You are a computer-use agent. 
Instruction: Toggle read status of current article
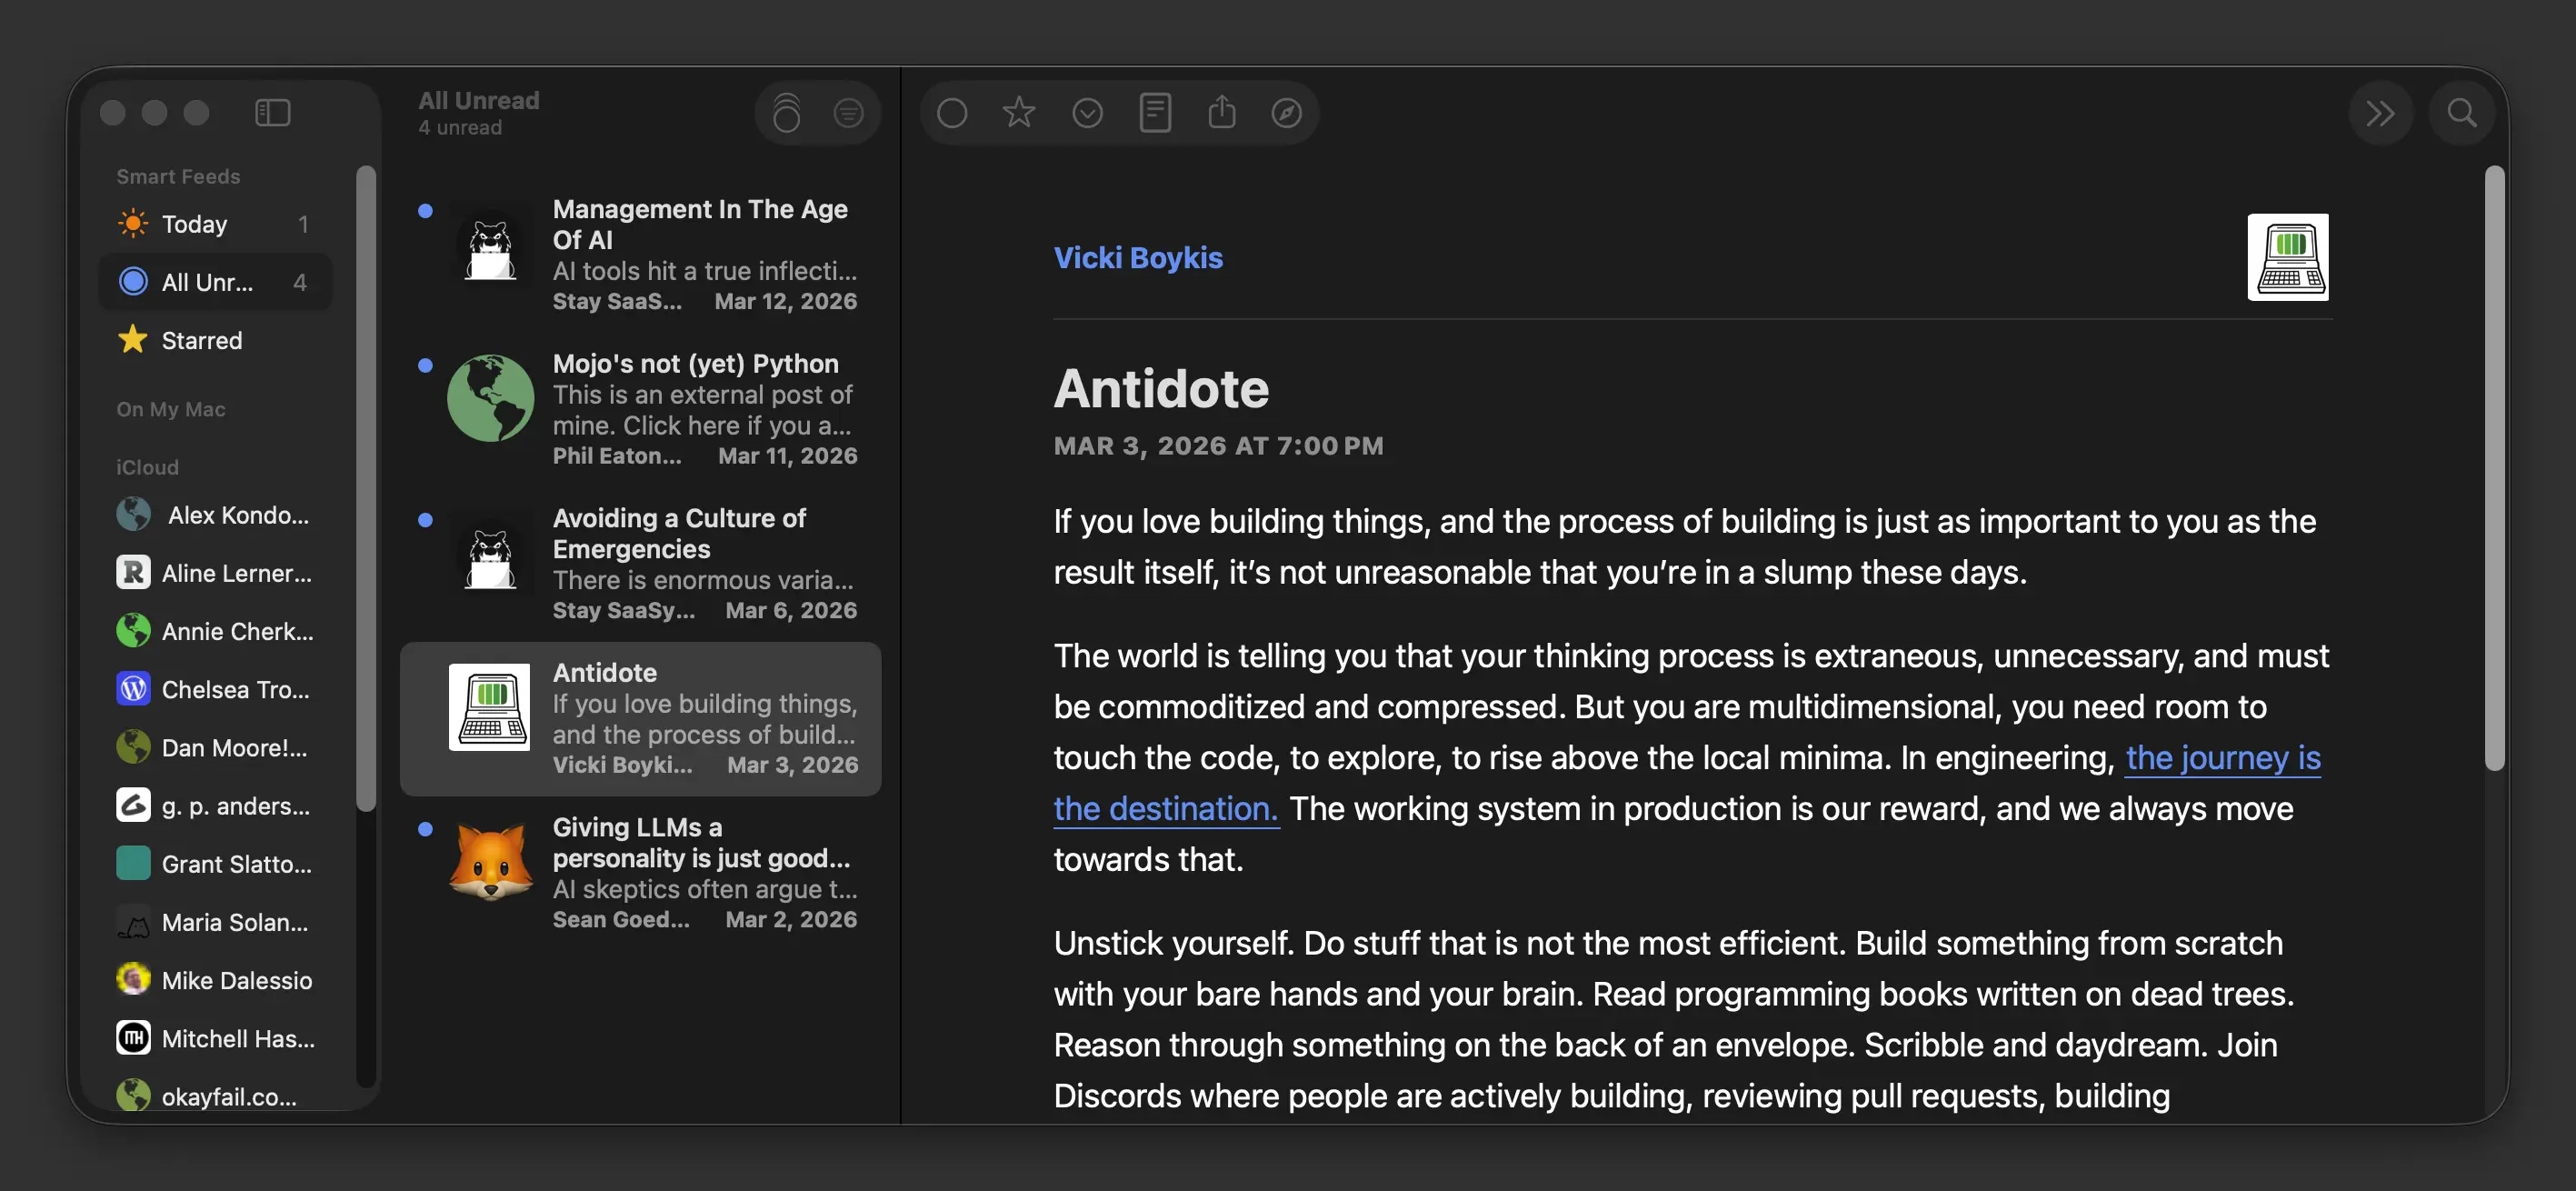(x=952, y=112)
